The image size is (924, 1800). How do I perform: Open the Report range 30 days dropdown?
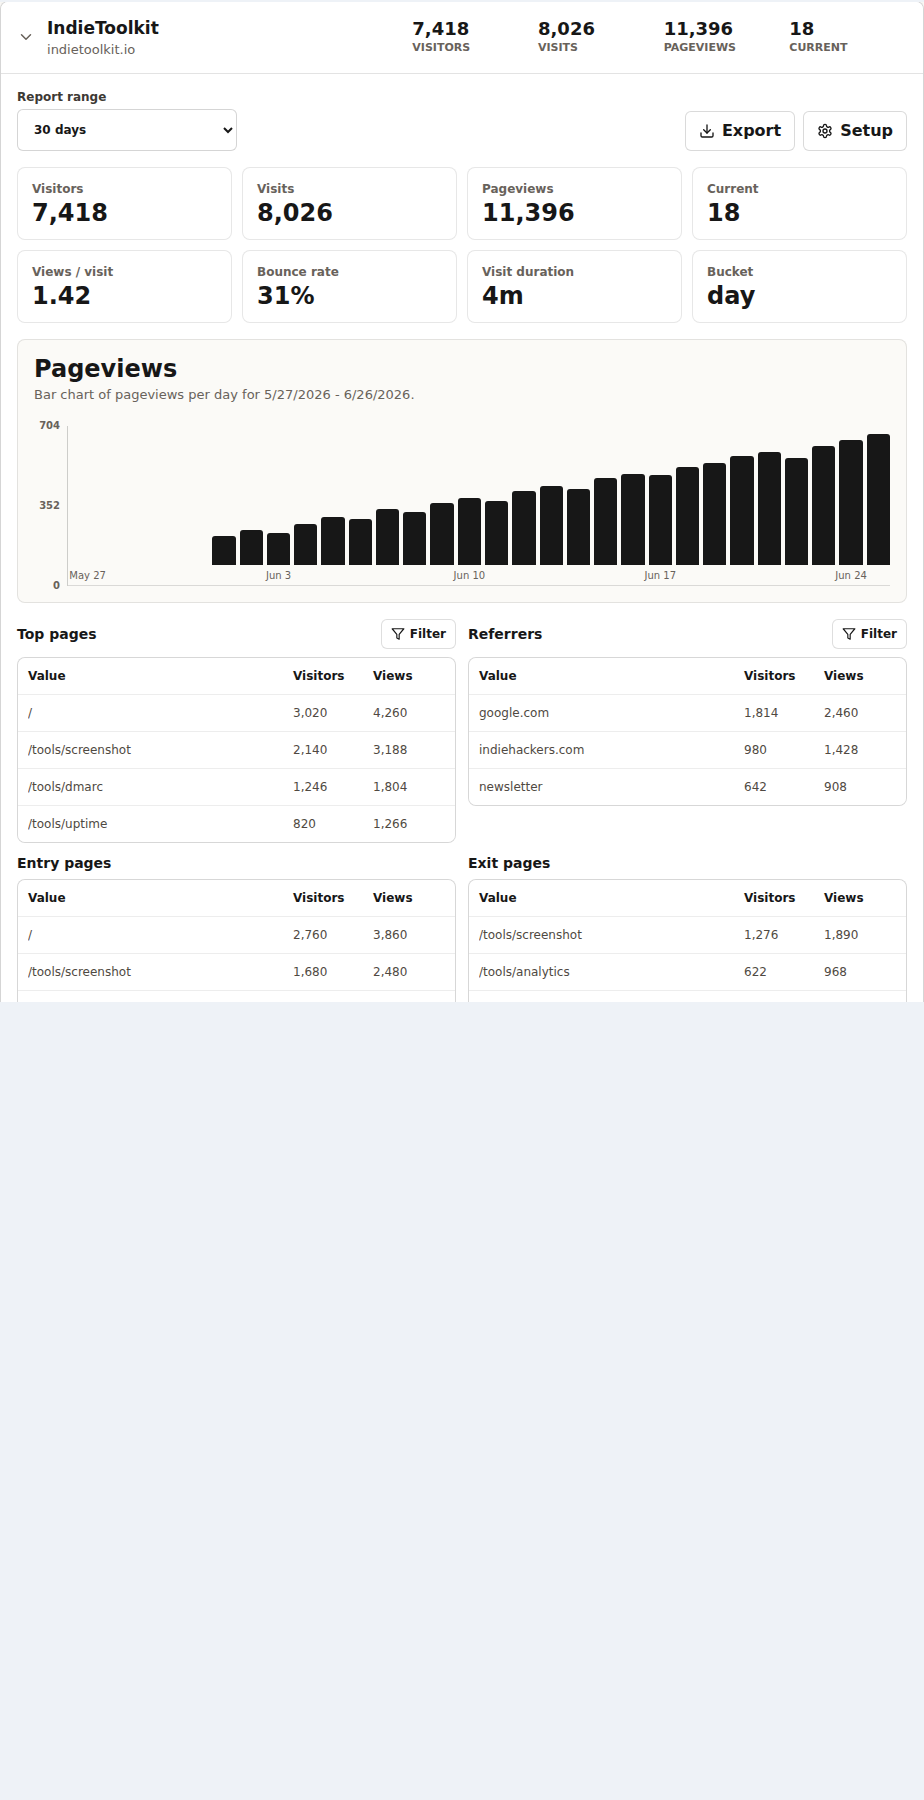point(127,130)
